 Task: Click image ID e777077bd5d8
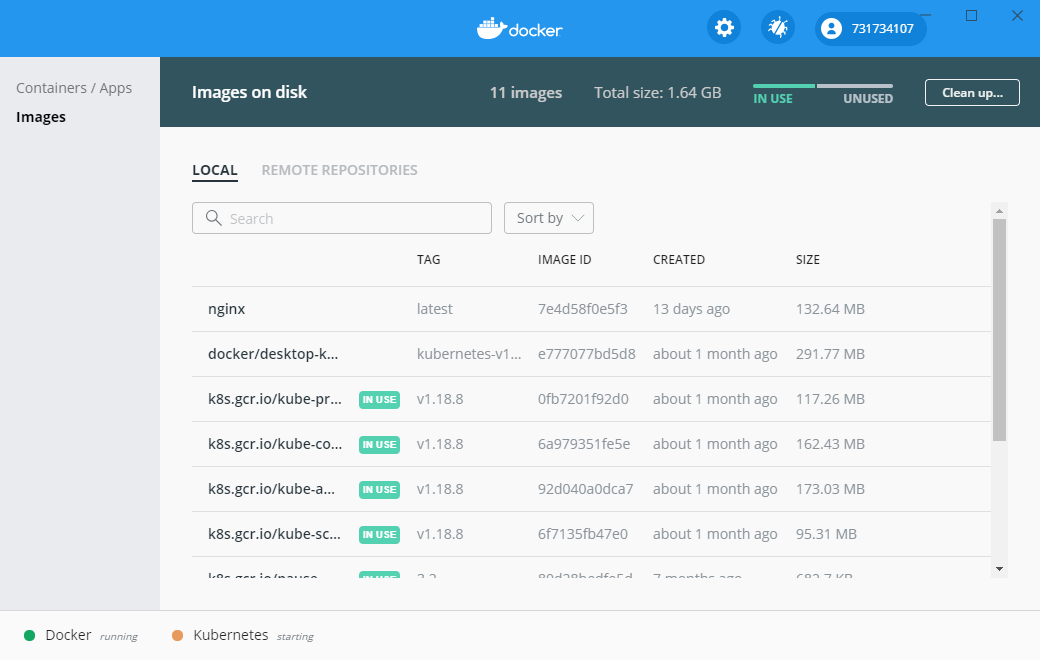[x=586, y=354]
